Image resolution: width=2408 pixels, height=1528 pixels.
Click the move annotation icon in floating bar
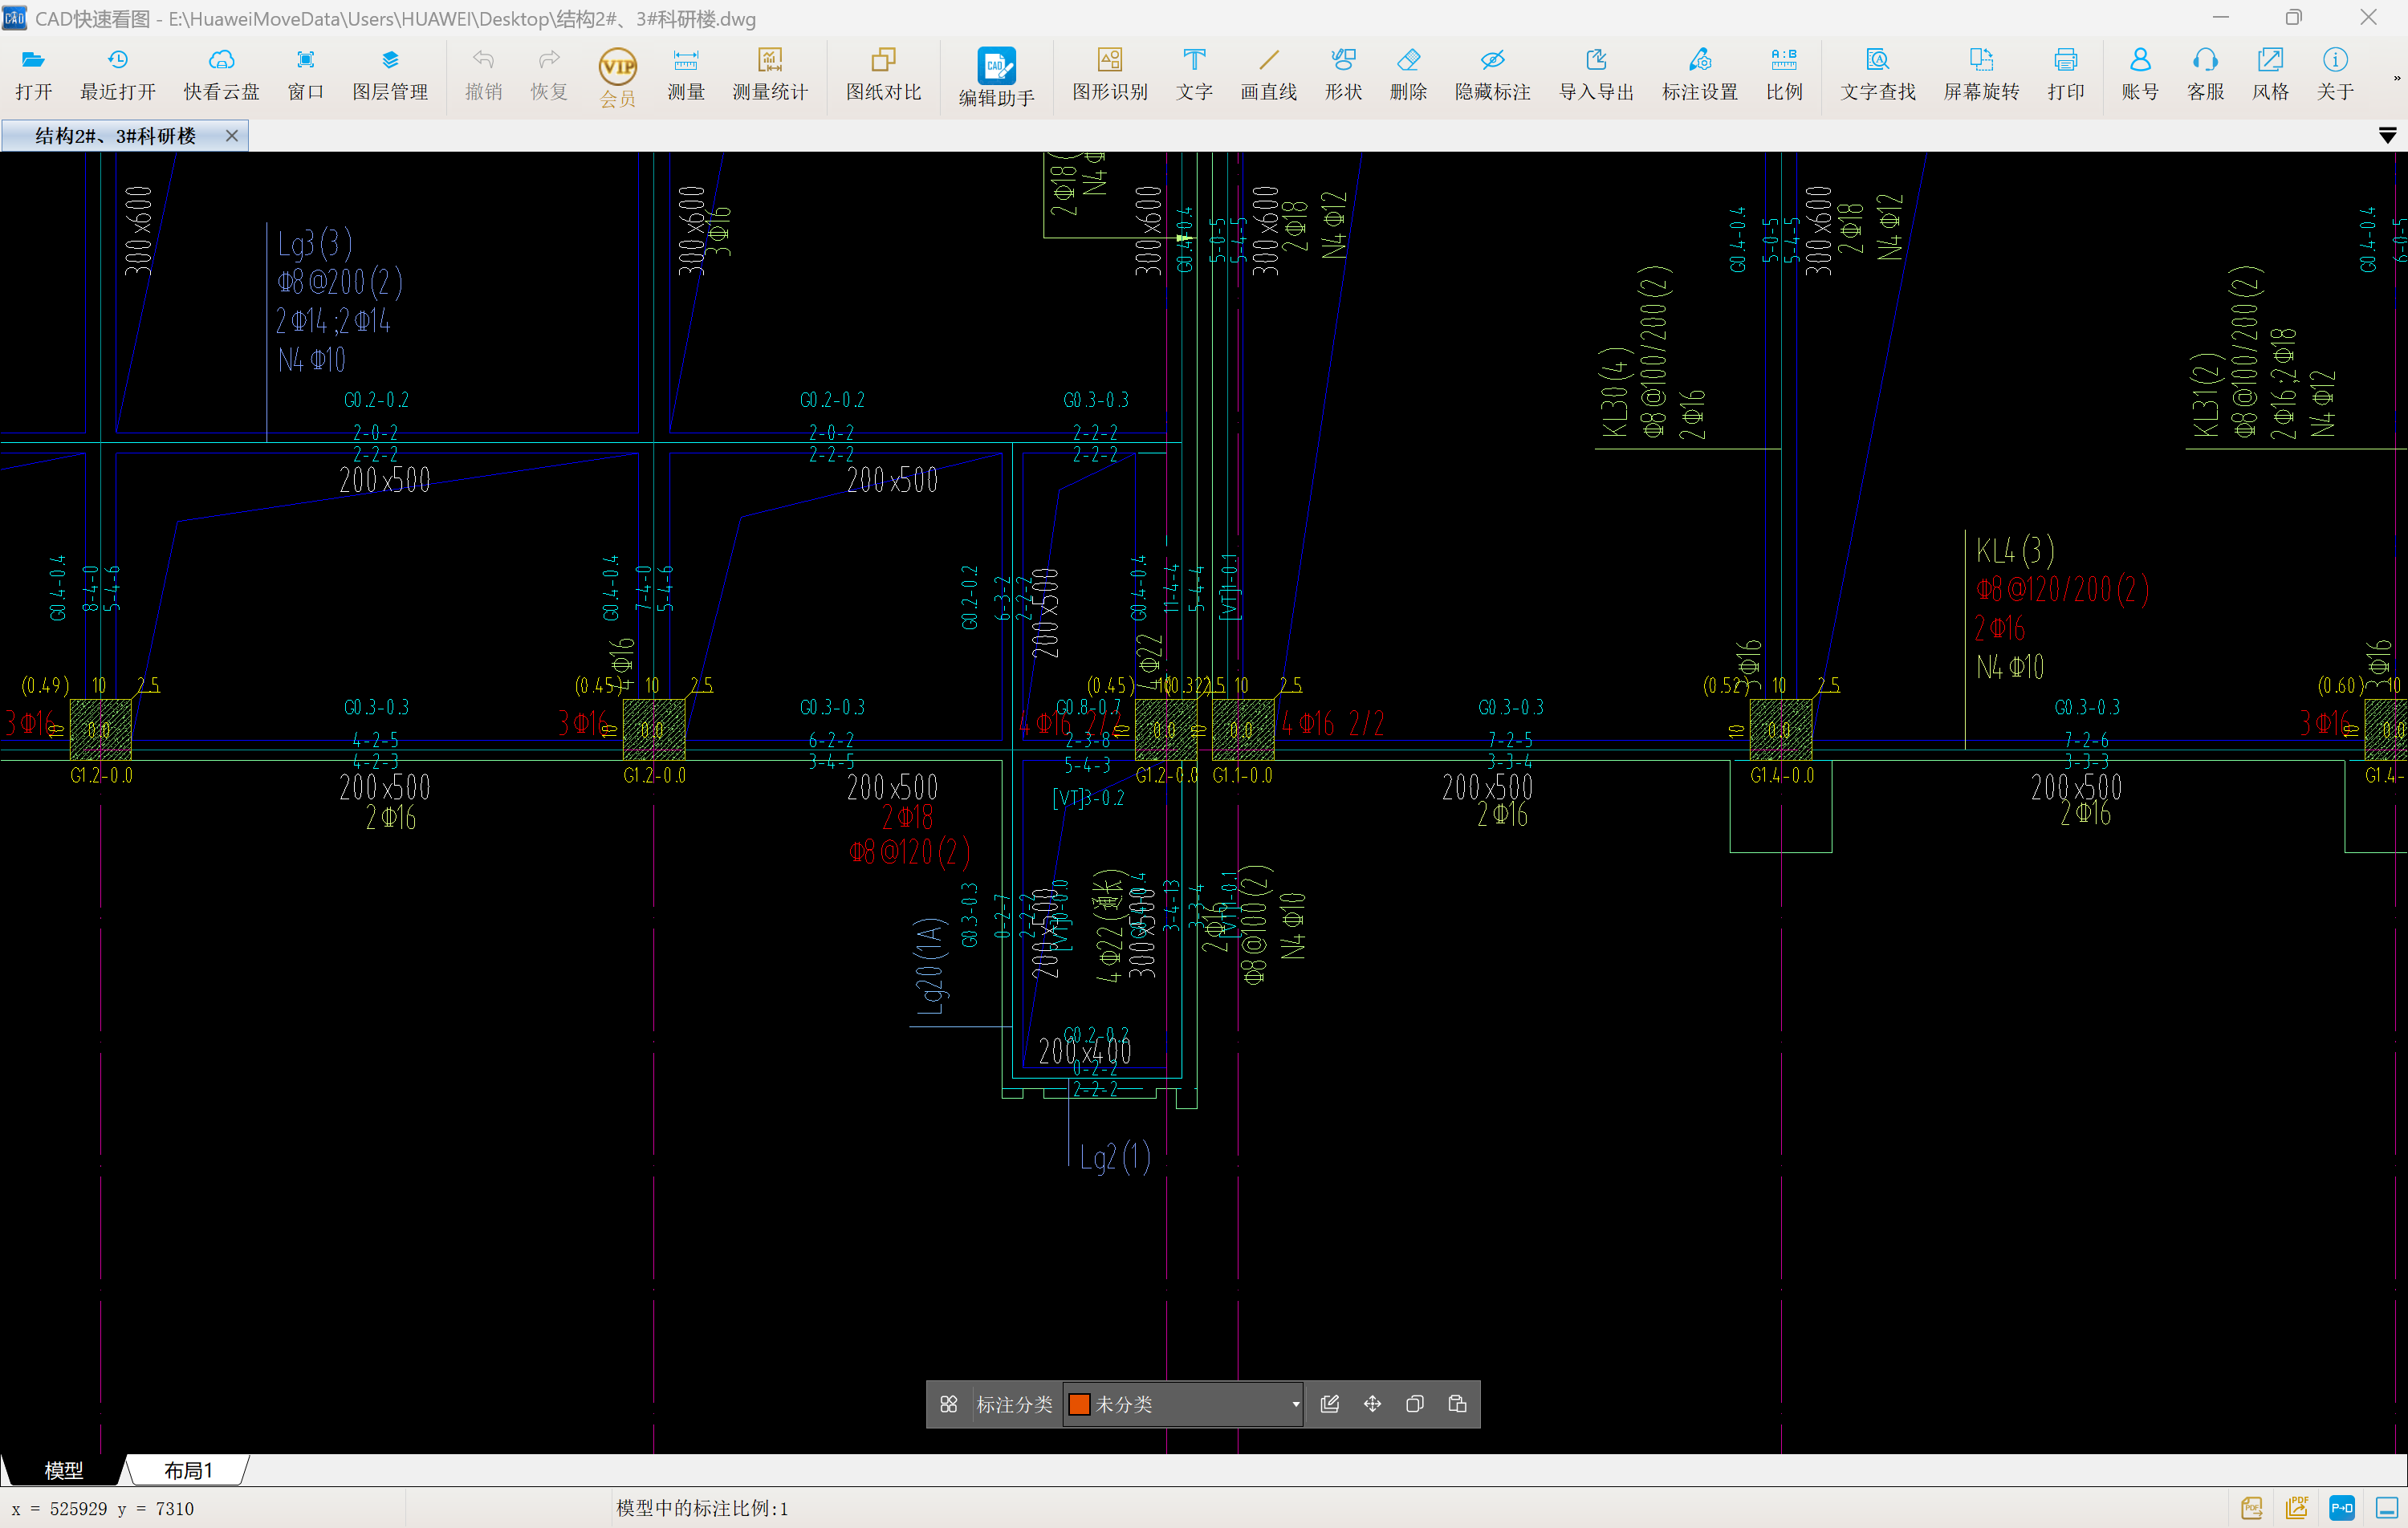tap(1372, 1404)
